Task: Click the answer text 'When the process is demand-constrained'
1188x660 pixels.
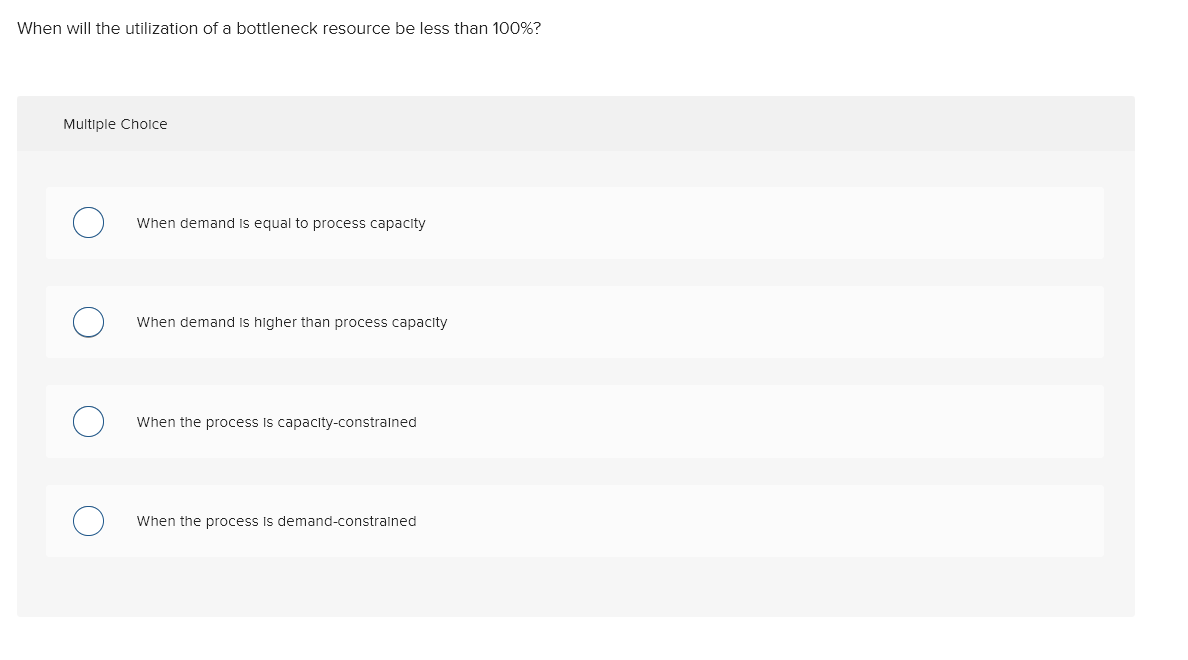Action: (276, 521)
